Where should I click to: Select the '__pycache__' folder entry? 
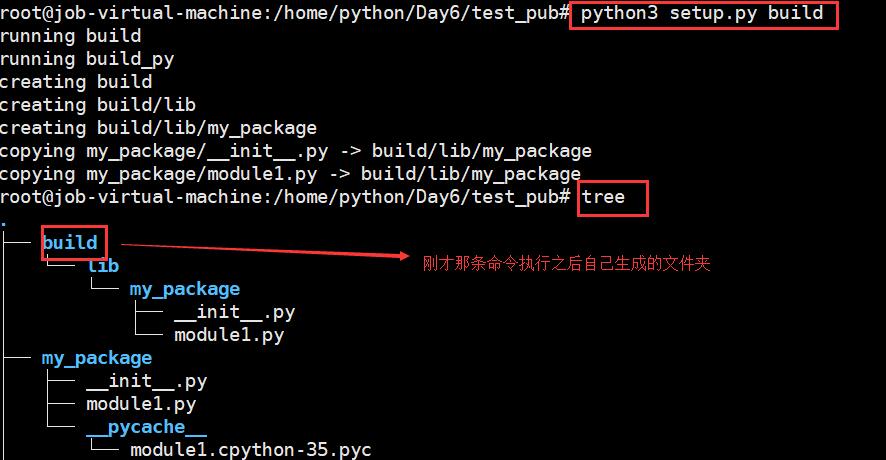pyautogui.click(x=146, y=427)
